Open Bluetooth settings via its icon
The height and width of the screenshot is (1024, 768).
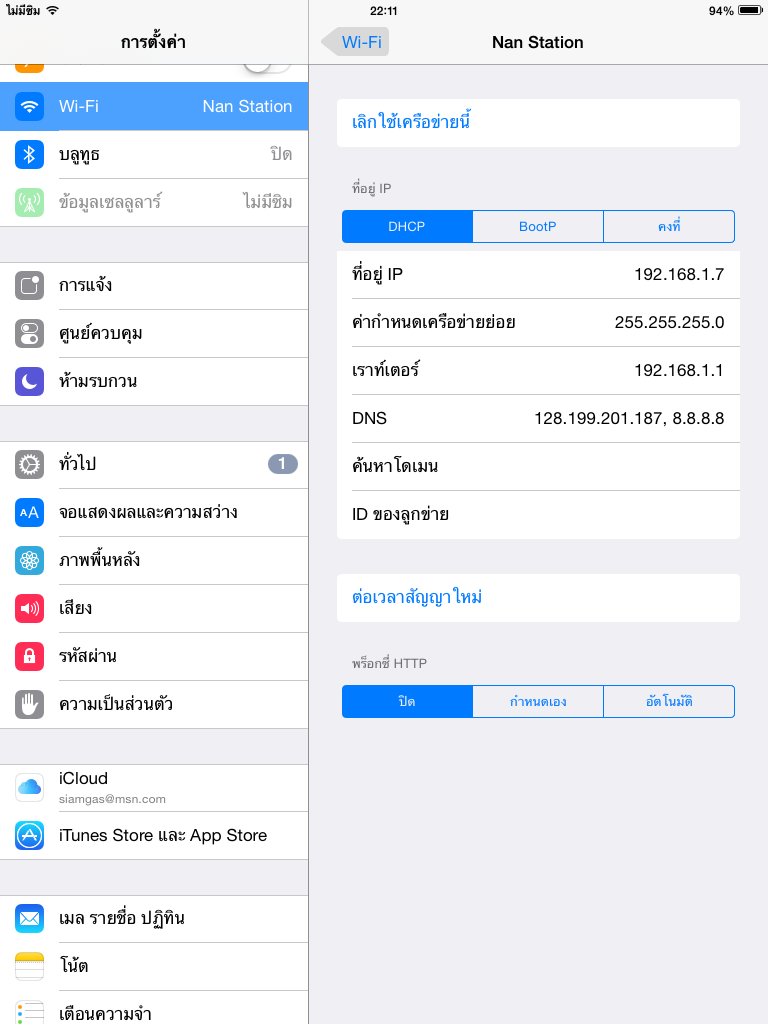tap(29, 154)
